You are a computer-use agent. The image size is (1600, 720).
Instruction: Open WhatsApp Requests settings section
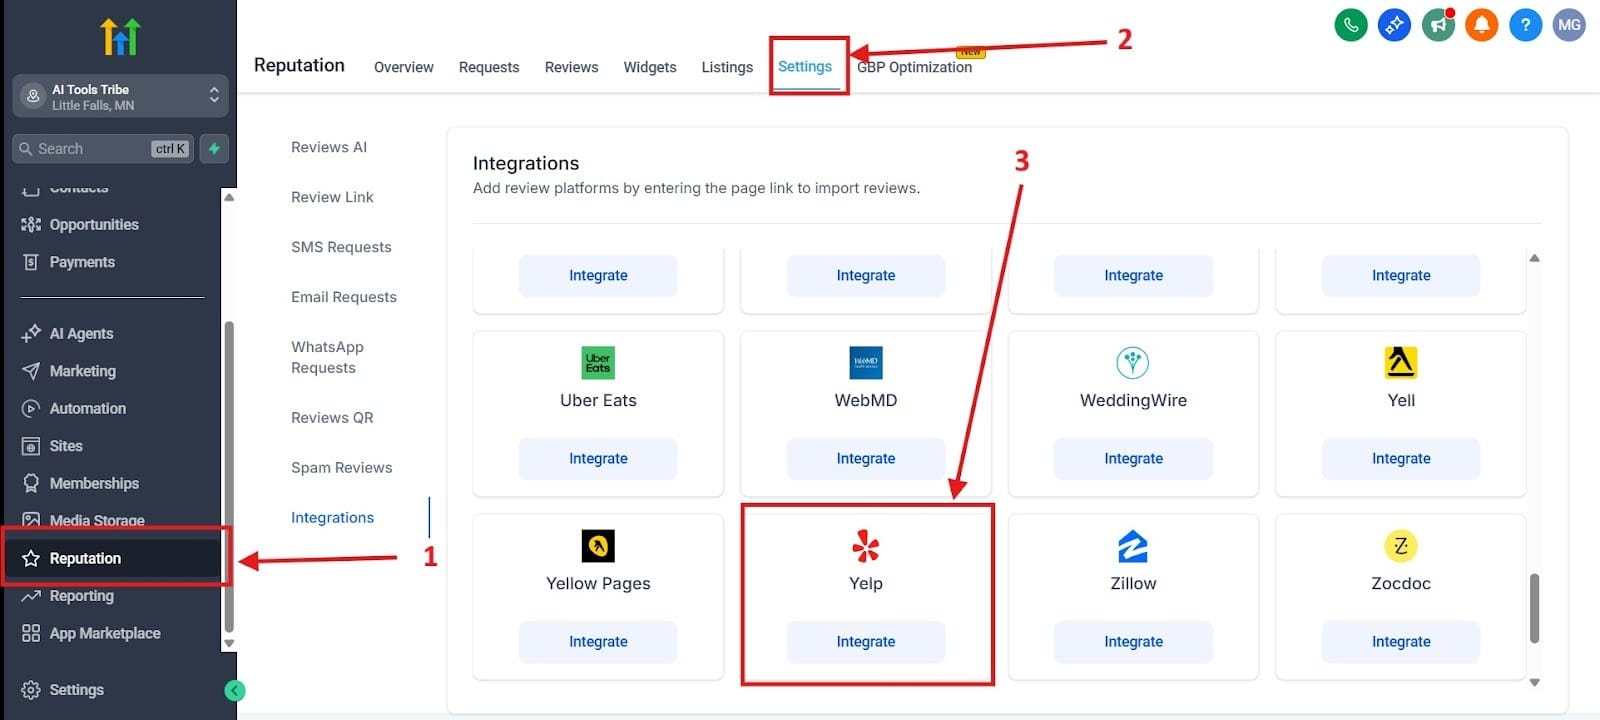(328, 357)
